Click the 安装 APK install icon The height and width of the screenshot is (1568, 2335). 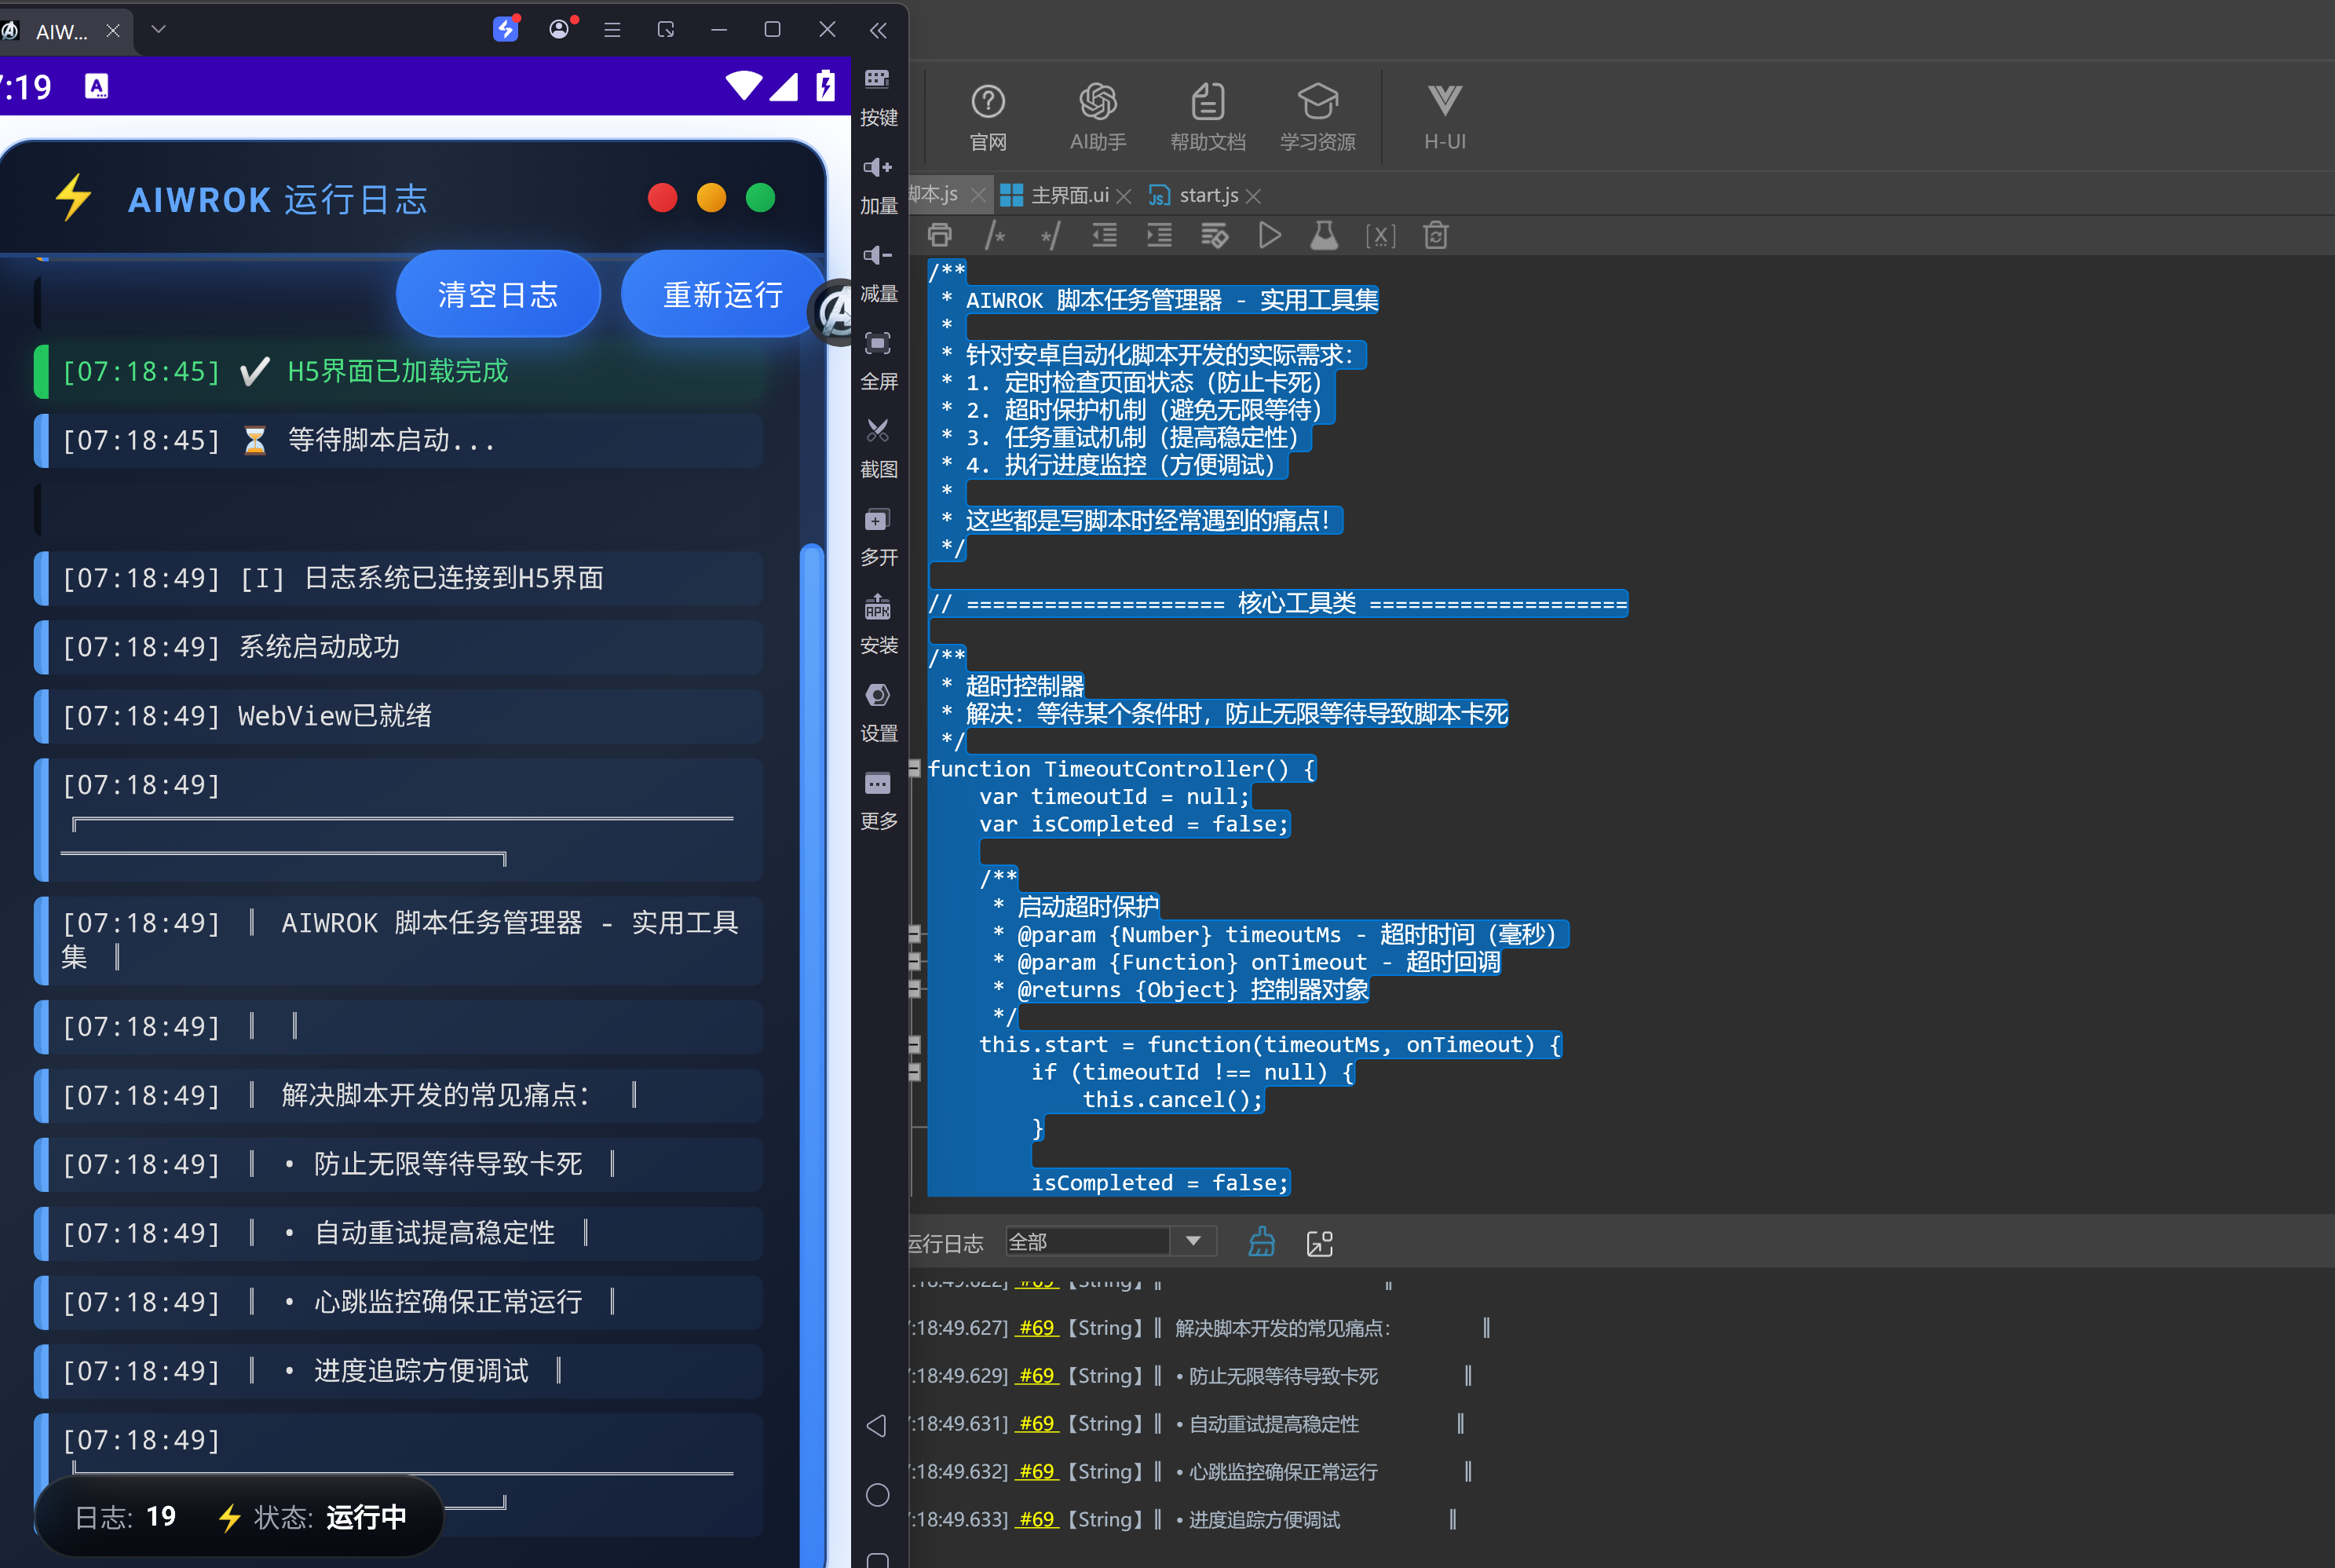click(878, 623)
